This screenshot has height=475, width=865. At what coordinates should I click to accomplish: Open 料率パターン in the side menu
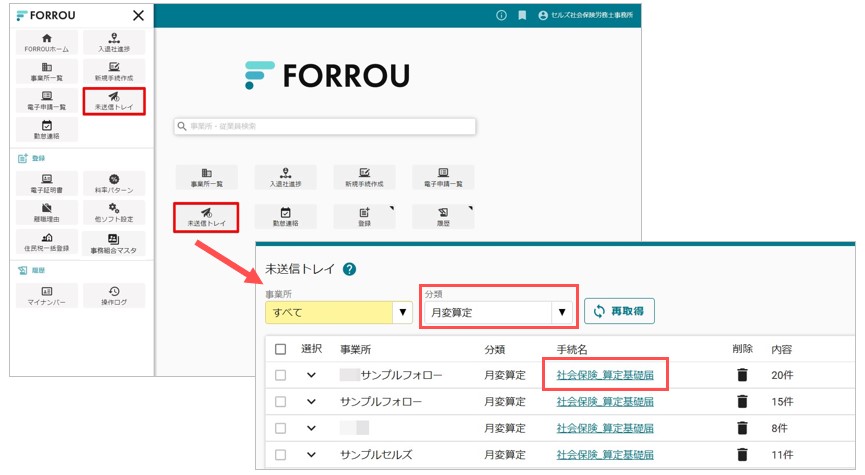pyautogui.click(x=114, y=184)
